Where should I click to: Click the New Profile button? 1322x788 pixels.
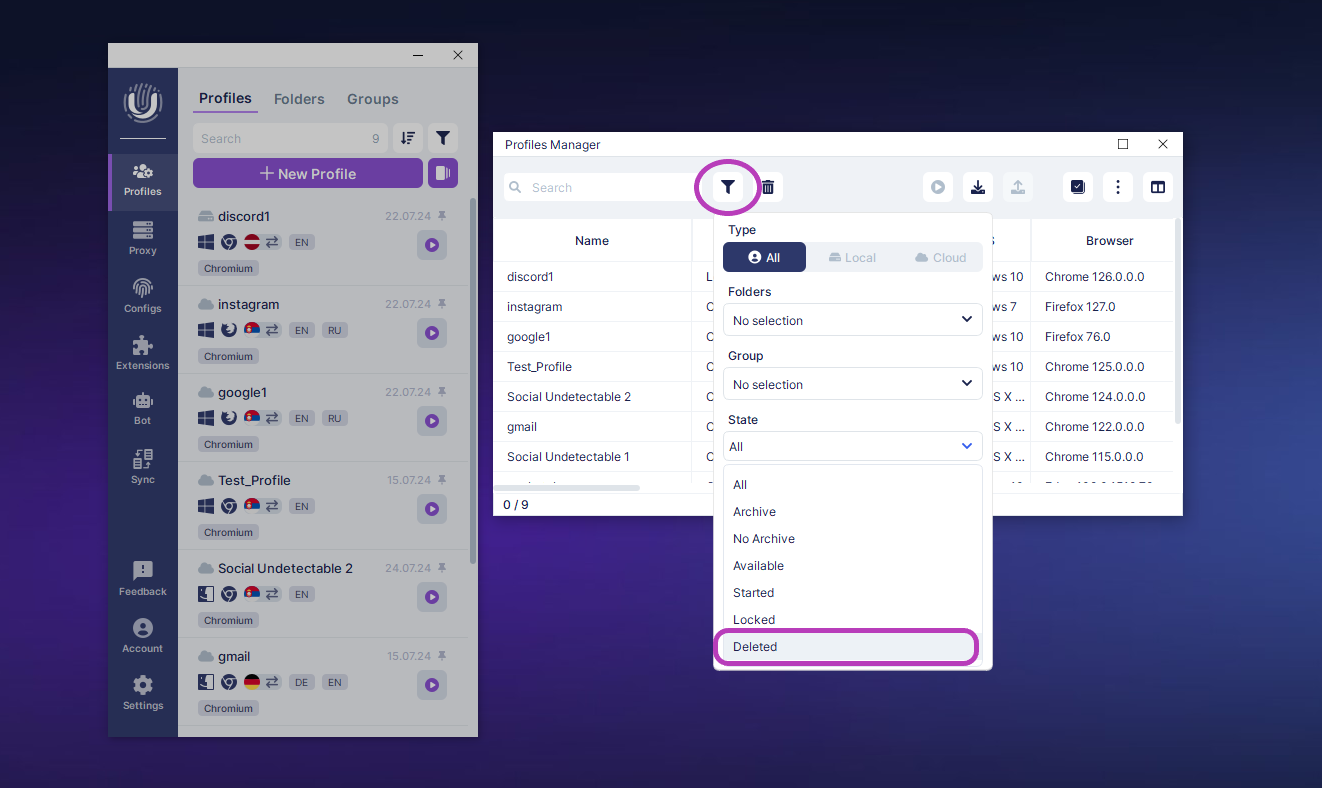tap(308, 173)
